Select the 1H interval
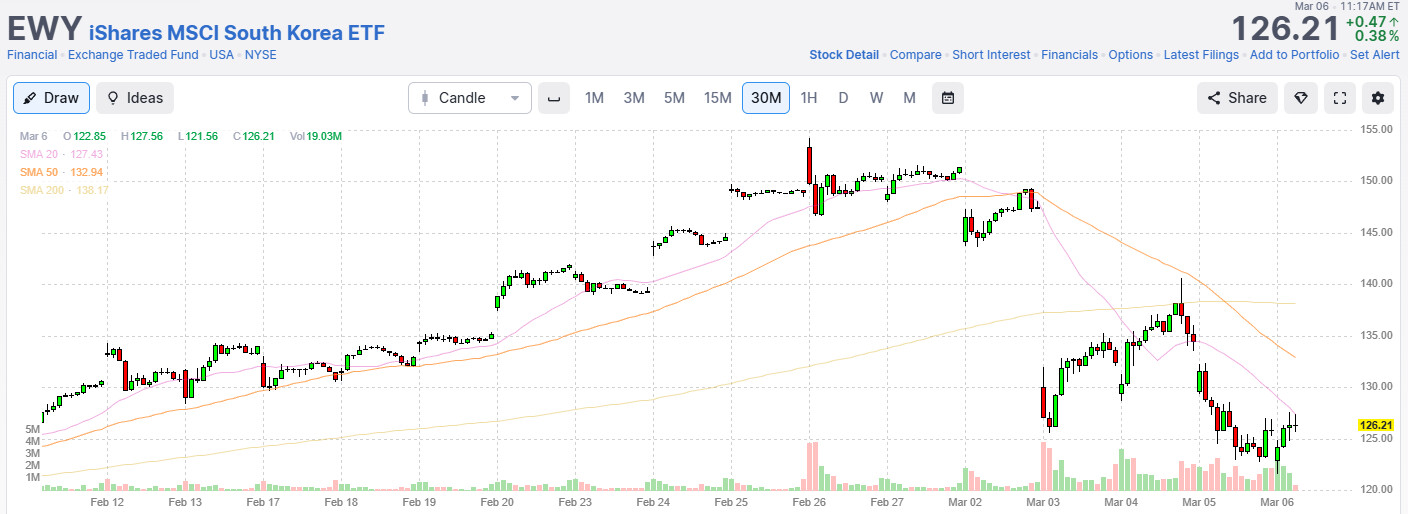 tap(809, 98)
